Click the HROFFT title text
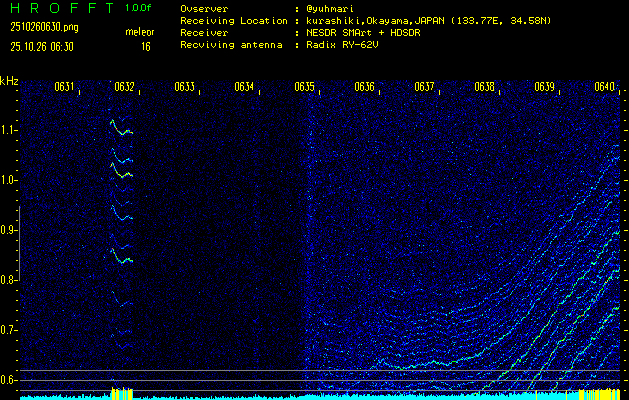This screenshot has height=400, width=629. tap(60, 8)
